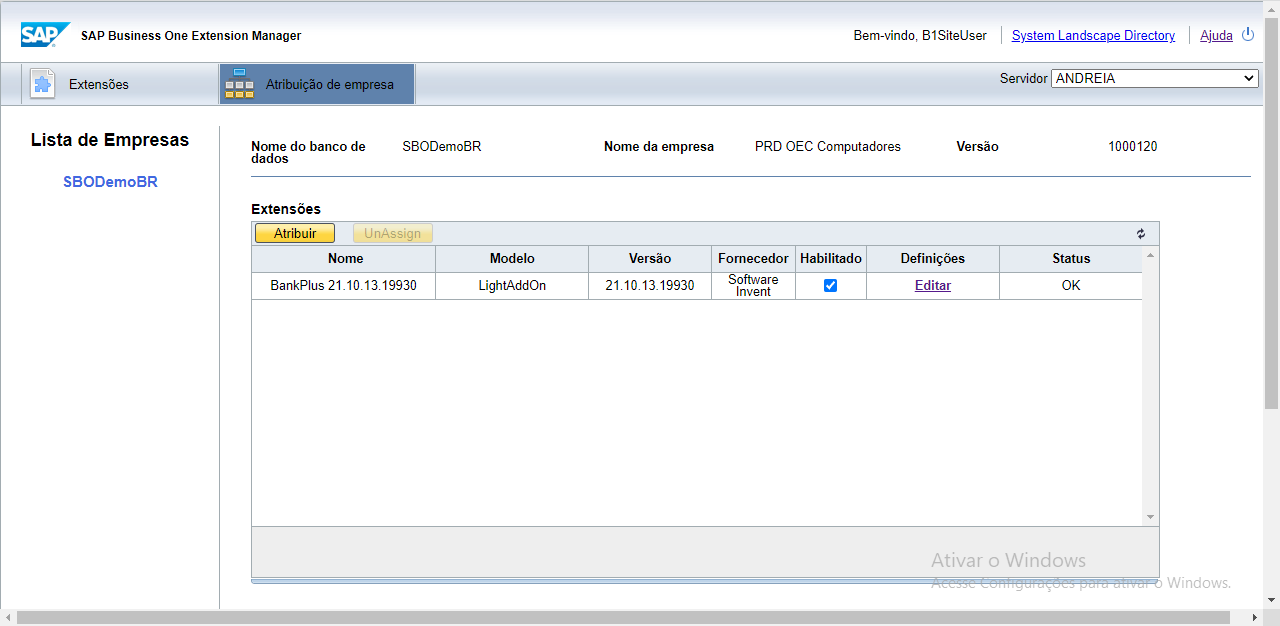This screenshot has width=1280, height=626.
Task: Click the Versão column header
Action: (x=650, y=259)
